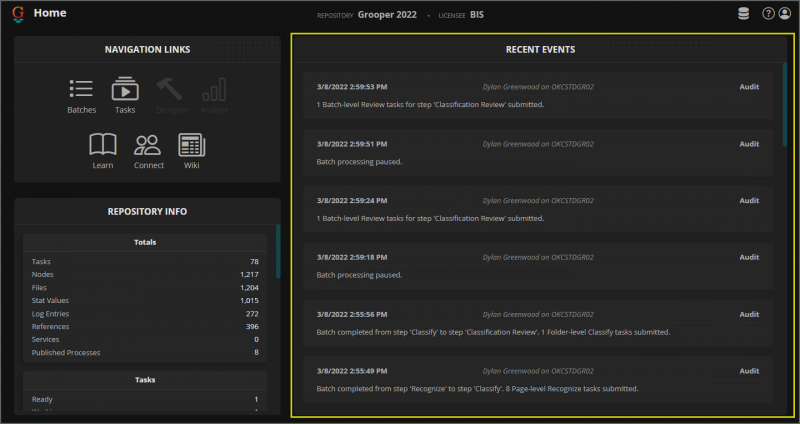Image resolution: width=800 pixels, height=424 pixels.
Task: Click the References total row
Action: pos(145,327)
